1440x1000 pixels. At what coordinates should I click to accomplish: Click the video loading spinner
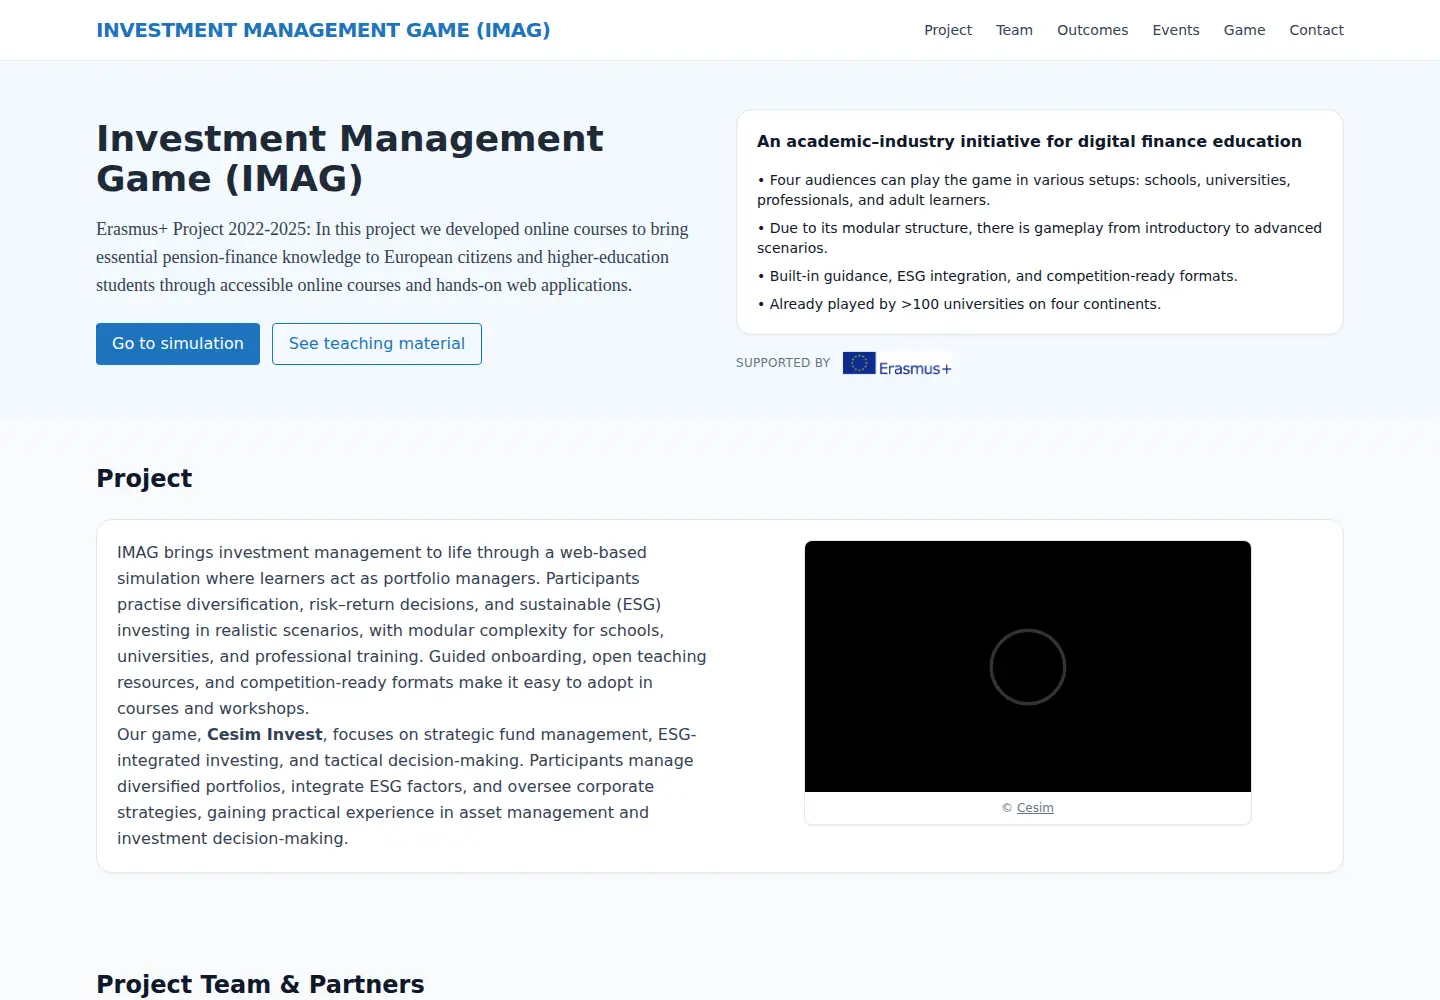(1028, 667)
